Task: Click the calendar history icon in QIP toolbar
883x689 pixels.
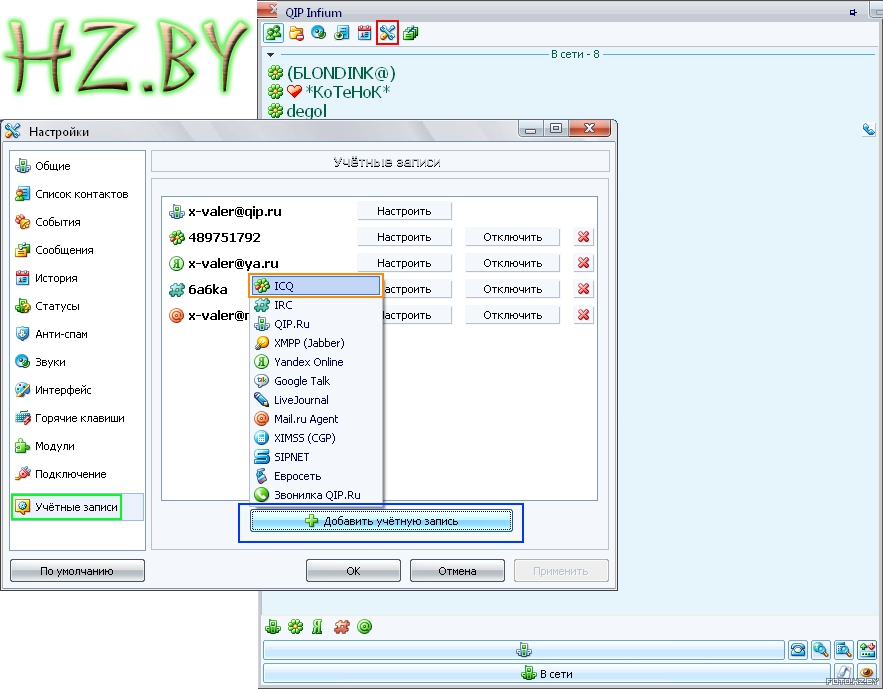Action: (364, 33)
